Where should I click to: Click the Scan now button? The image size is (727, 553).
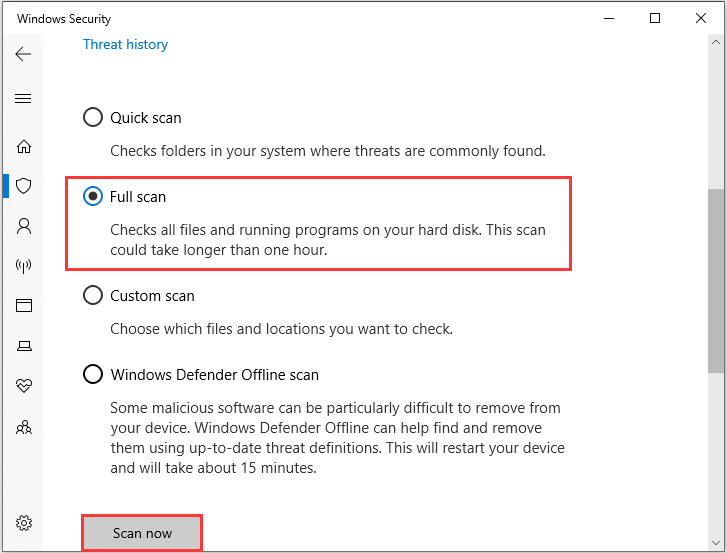point(142,533)
